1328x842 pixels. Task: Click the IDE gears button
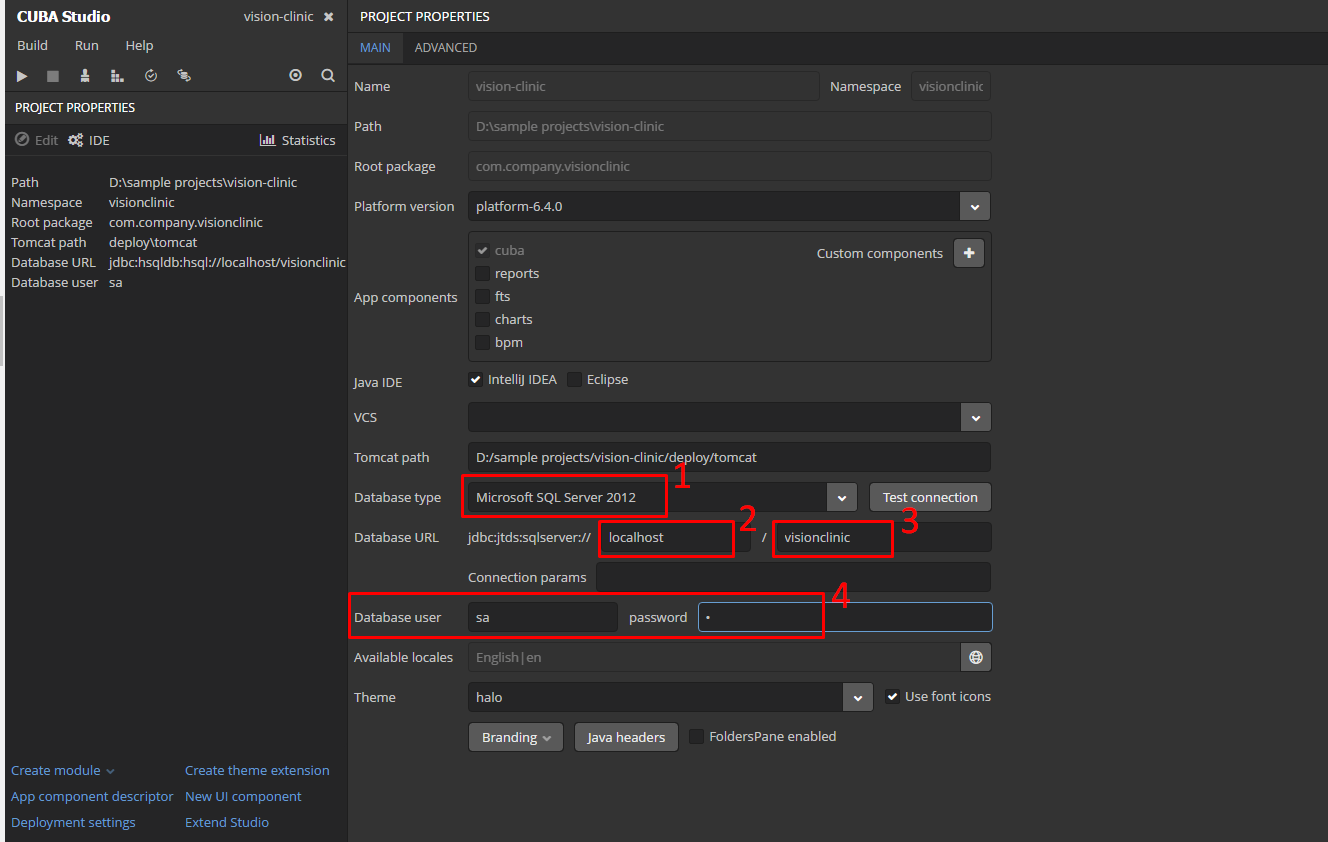tap(89, 140)
